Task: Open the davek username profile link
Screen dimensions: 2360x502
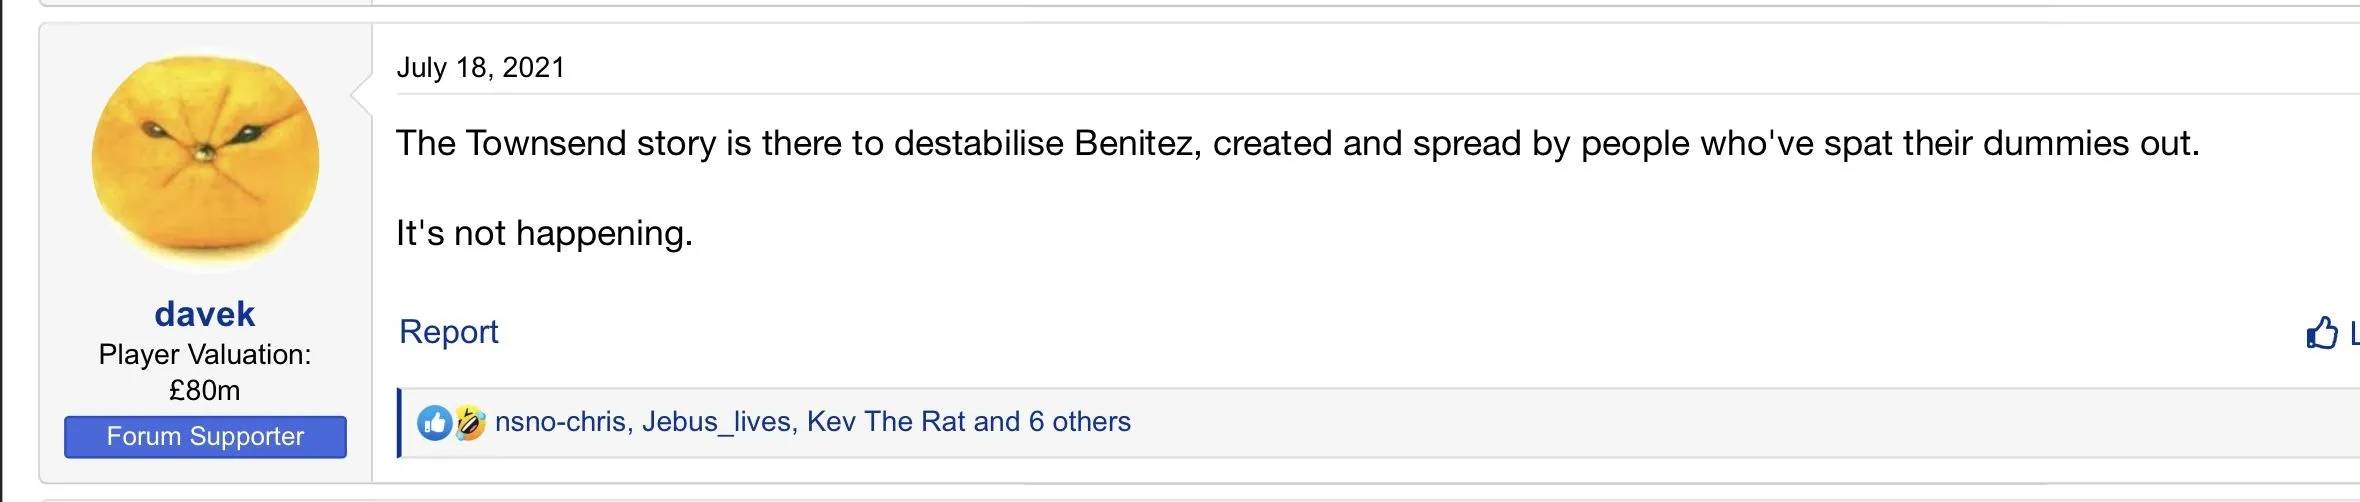Action: tap(205, 314)
